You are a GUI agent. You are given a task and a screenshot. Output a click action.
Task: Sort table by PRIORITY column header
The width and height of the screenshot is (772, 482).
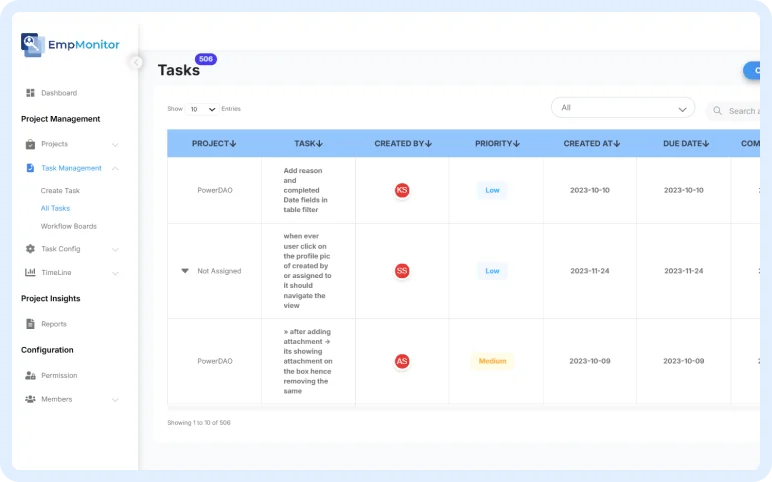click(496, 144)
